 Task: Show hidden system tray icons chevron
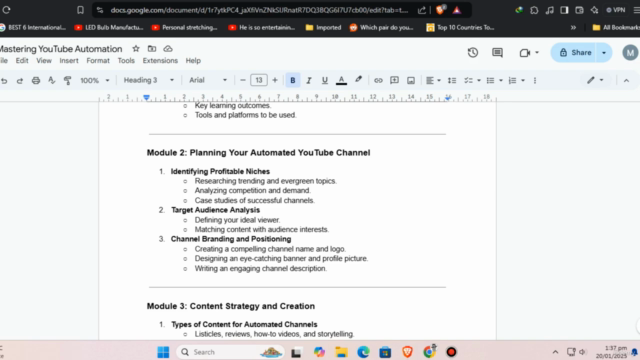[555, 352]
